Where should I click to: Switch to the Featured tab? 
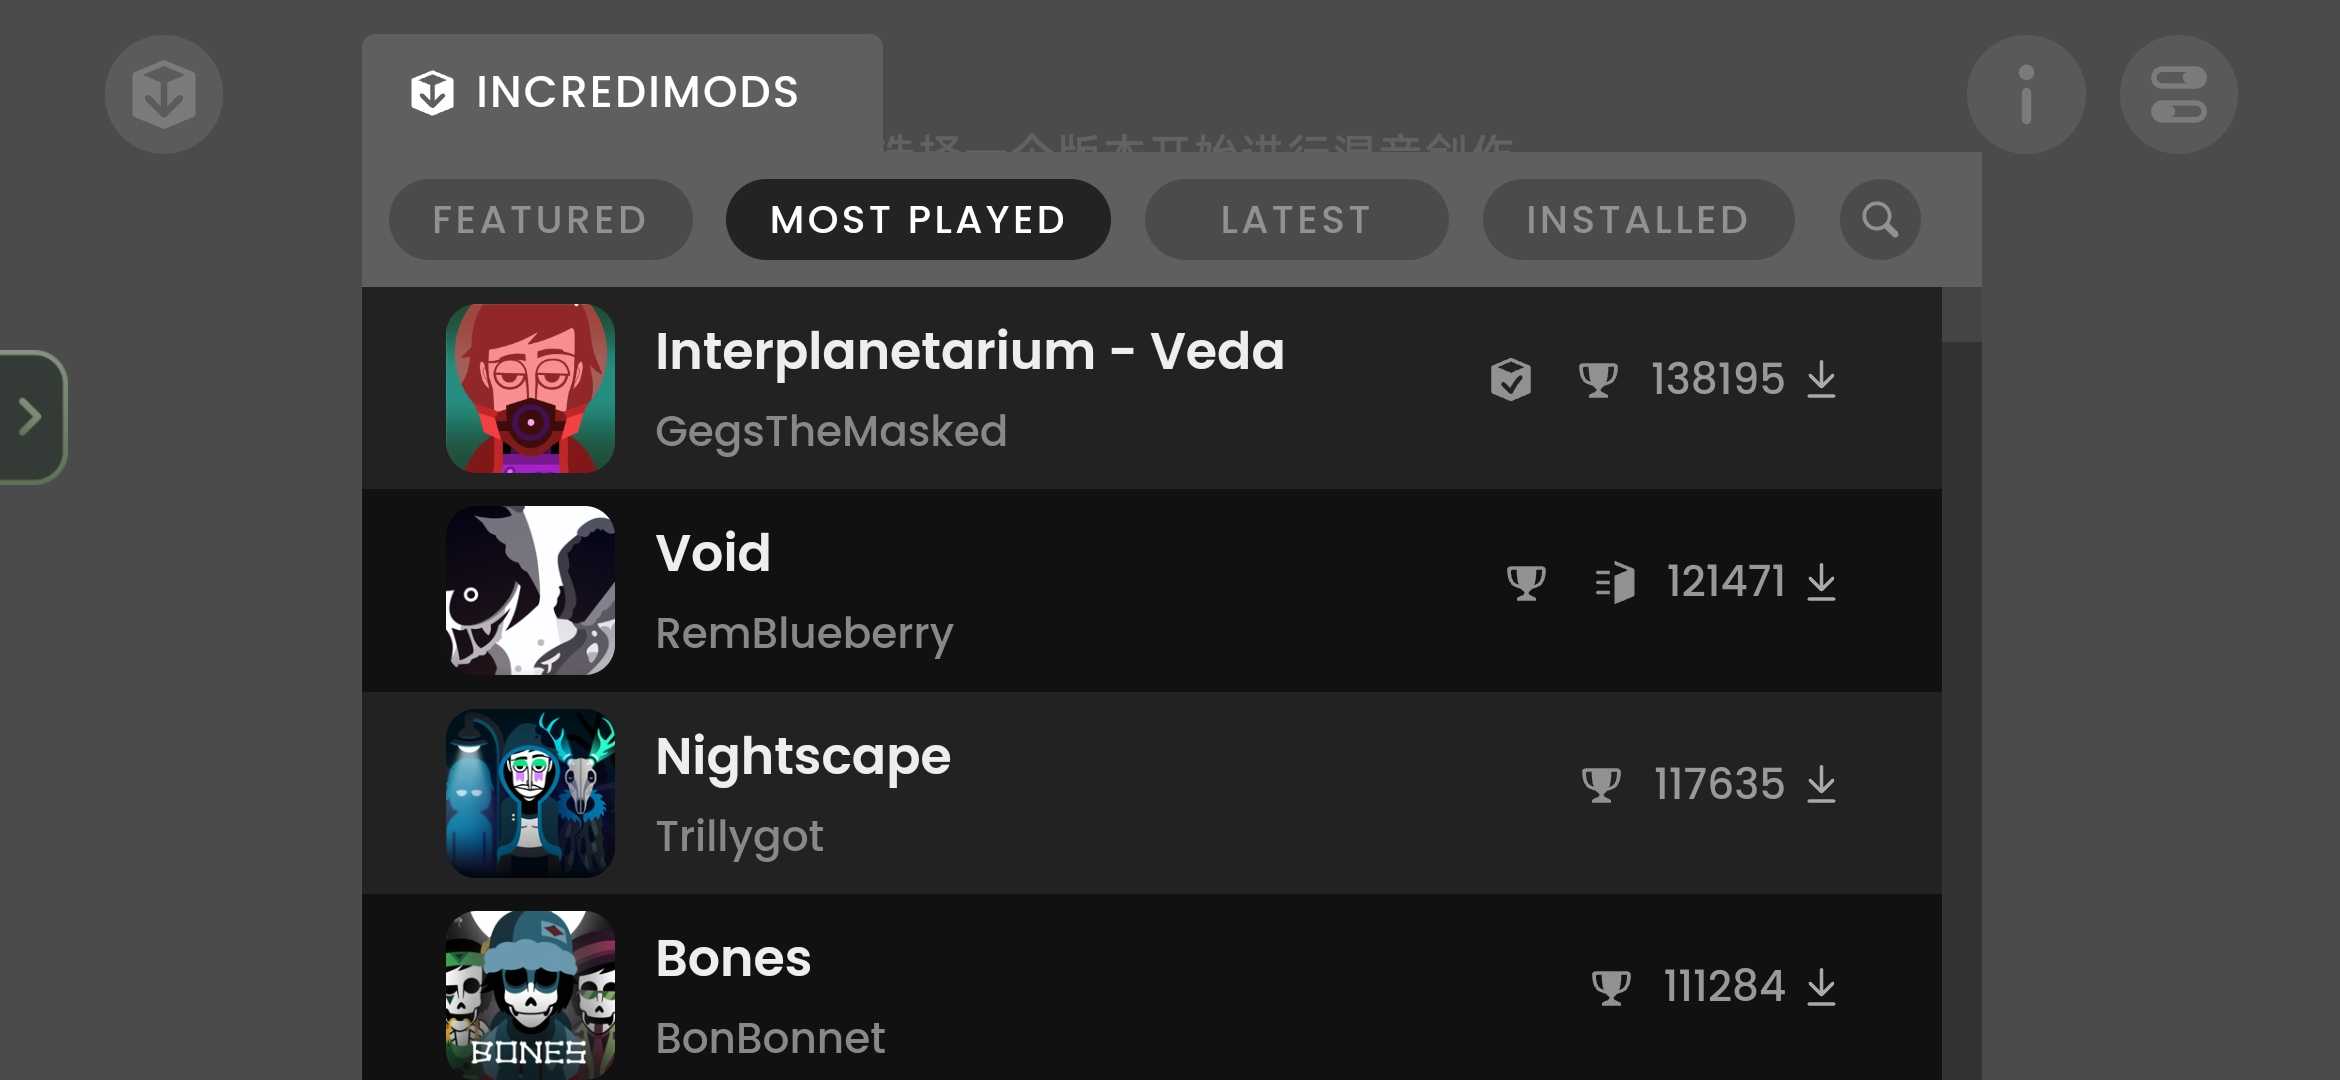[x=540, y=220]
